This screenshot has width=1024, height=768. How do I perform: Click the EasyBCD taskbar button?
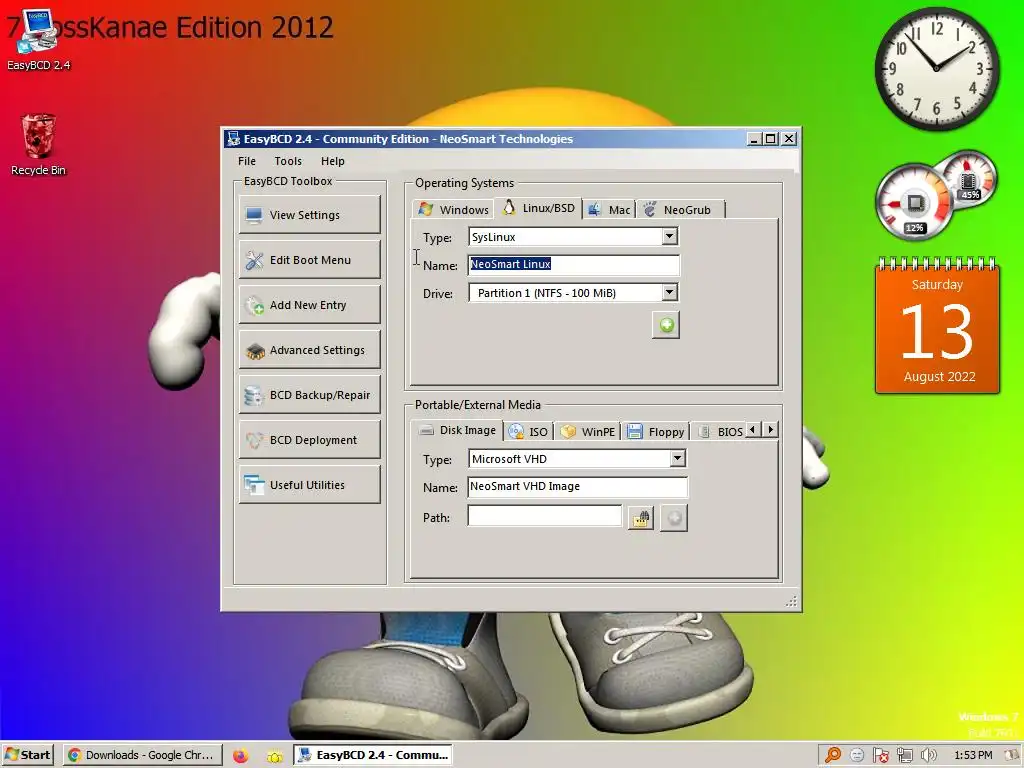(x=374, y=755)
